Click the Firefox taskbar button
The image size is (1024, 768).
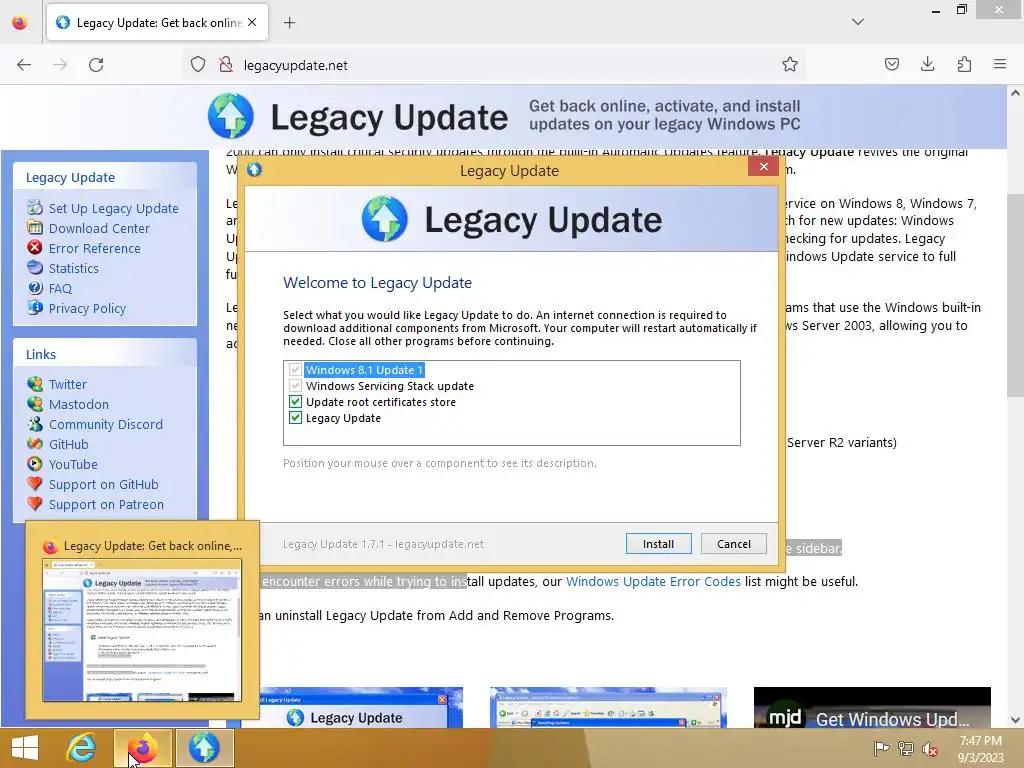[143, 748]
